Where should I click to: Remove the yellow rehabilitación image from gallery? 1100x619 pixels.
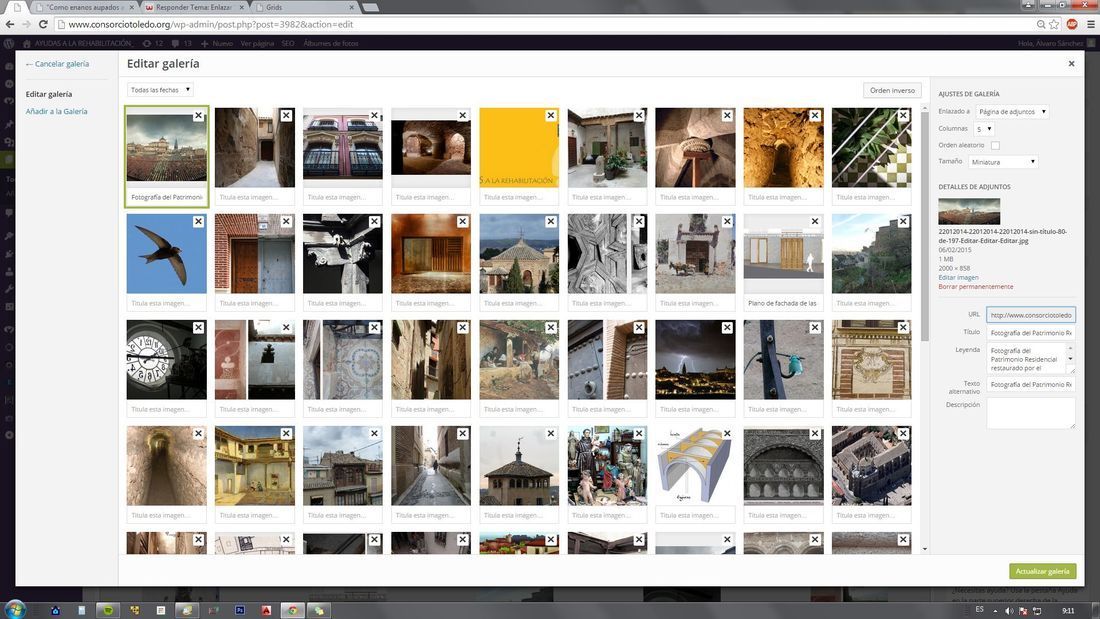click(x=551, y=115)
